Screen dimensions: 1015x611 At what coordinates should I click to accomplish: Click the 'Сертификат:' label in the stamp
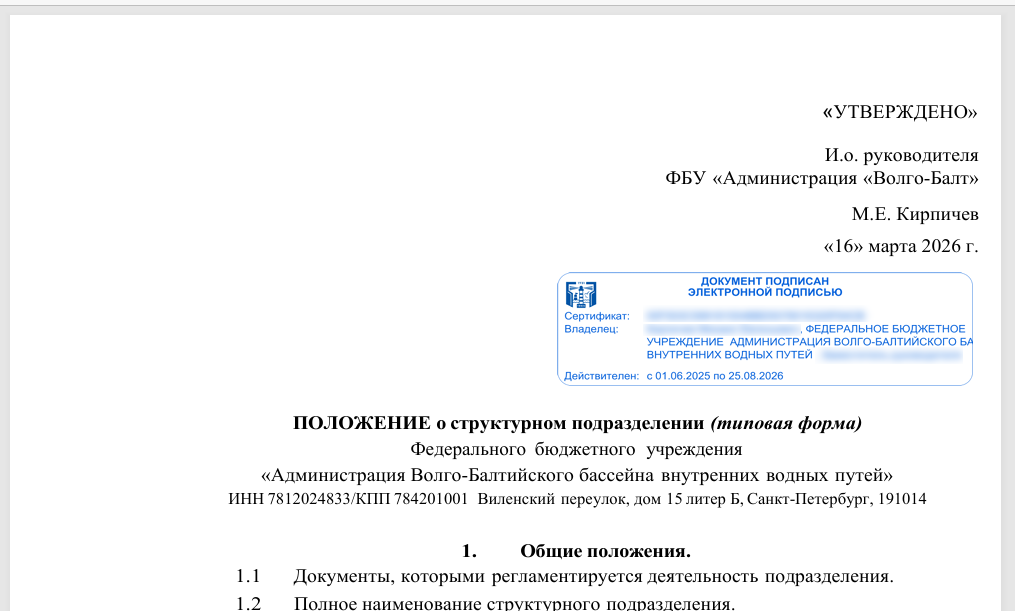tap(596, 316)
